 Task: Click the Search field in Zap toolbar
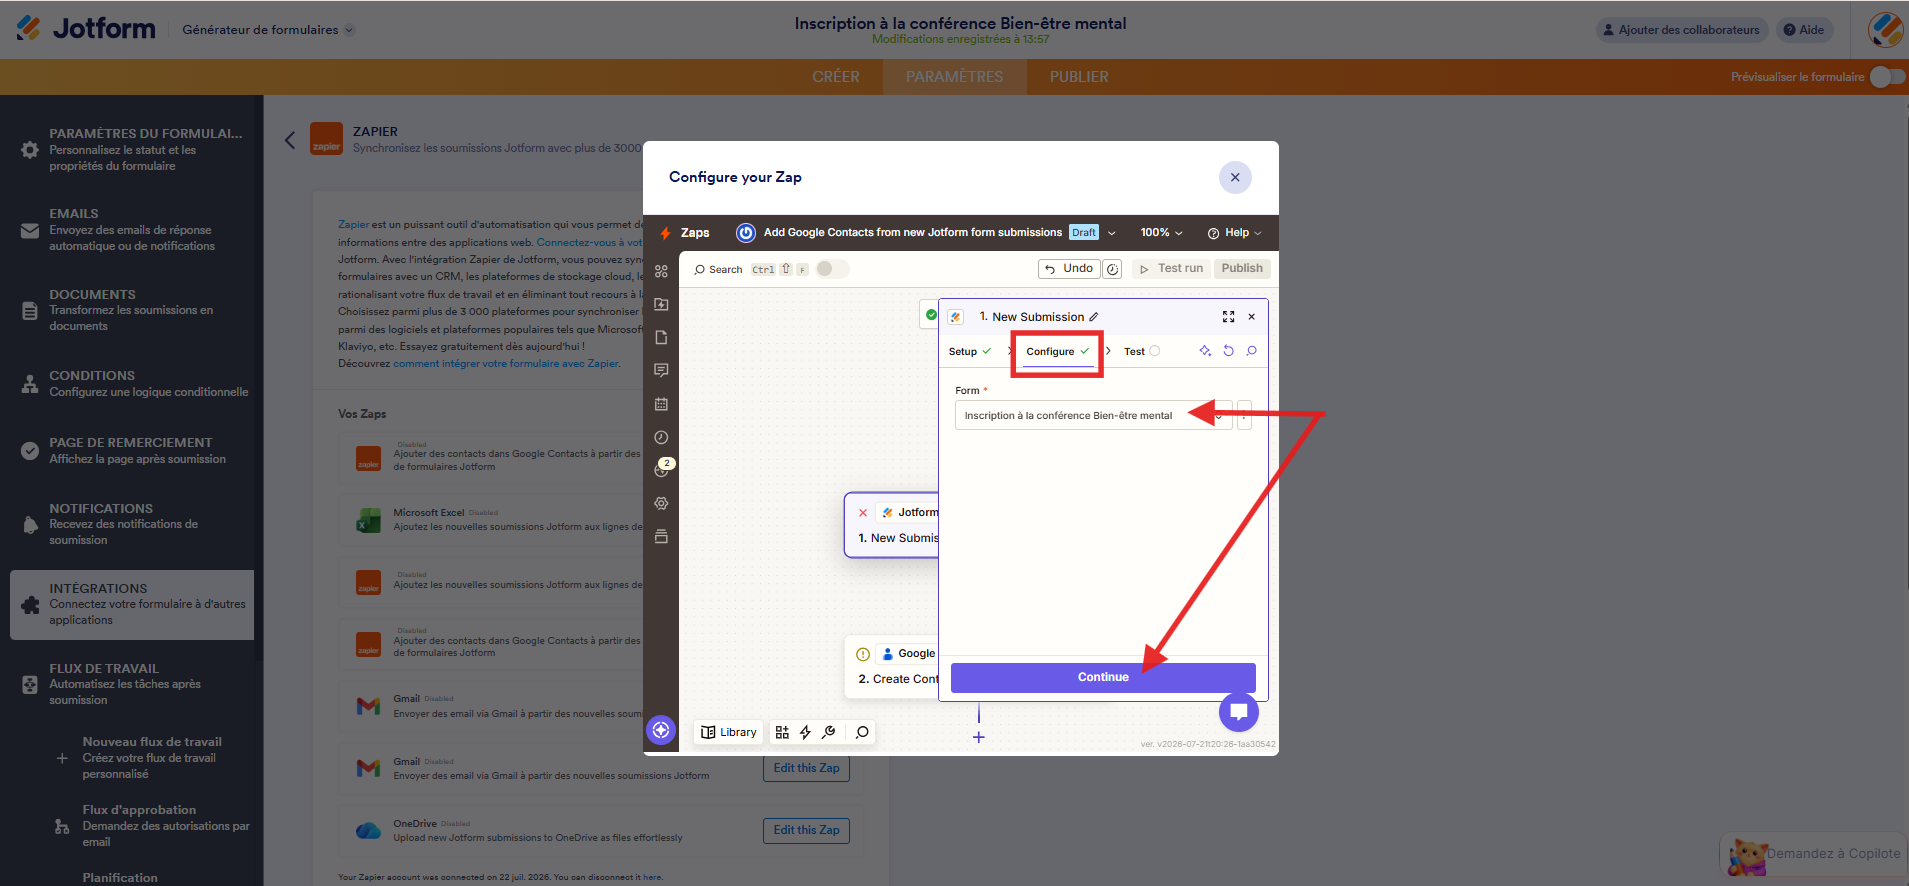(718, 269)
